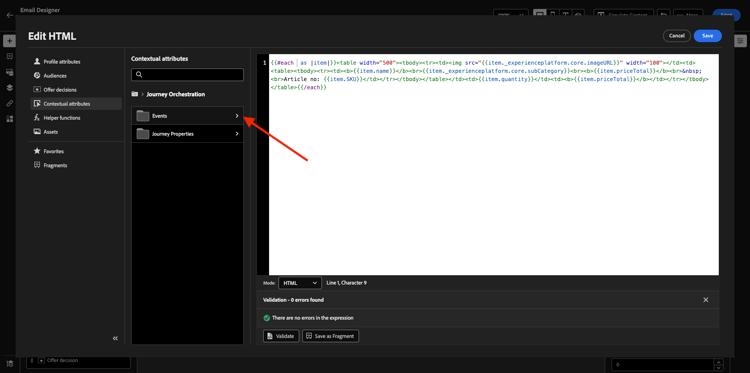
Task: Select Contextual attributes menu item
Action: [x=76, y=104]
